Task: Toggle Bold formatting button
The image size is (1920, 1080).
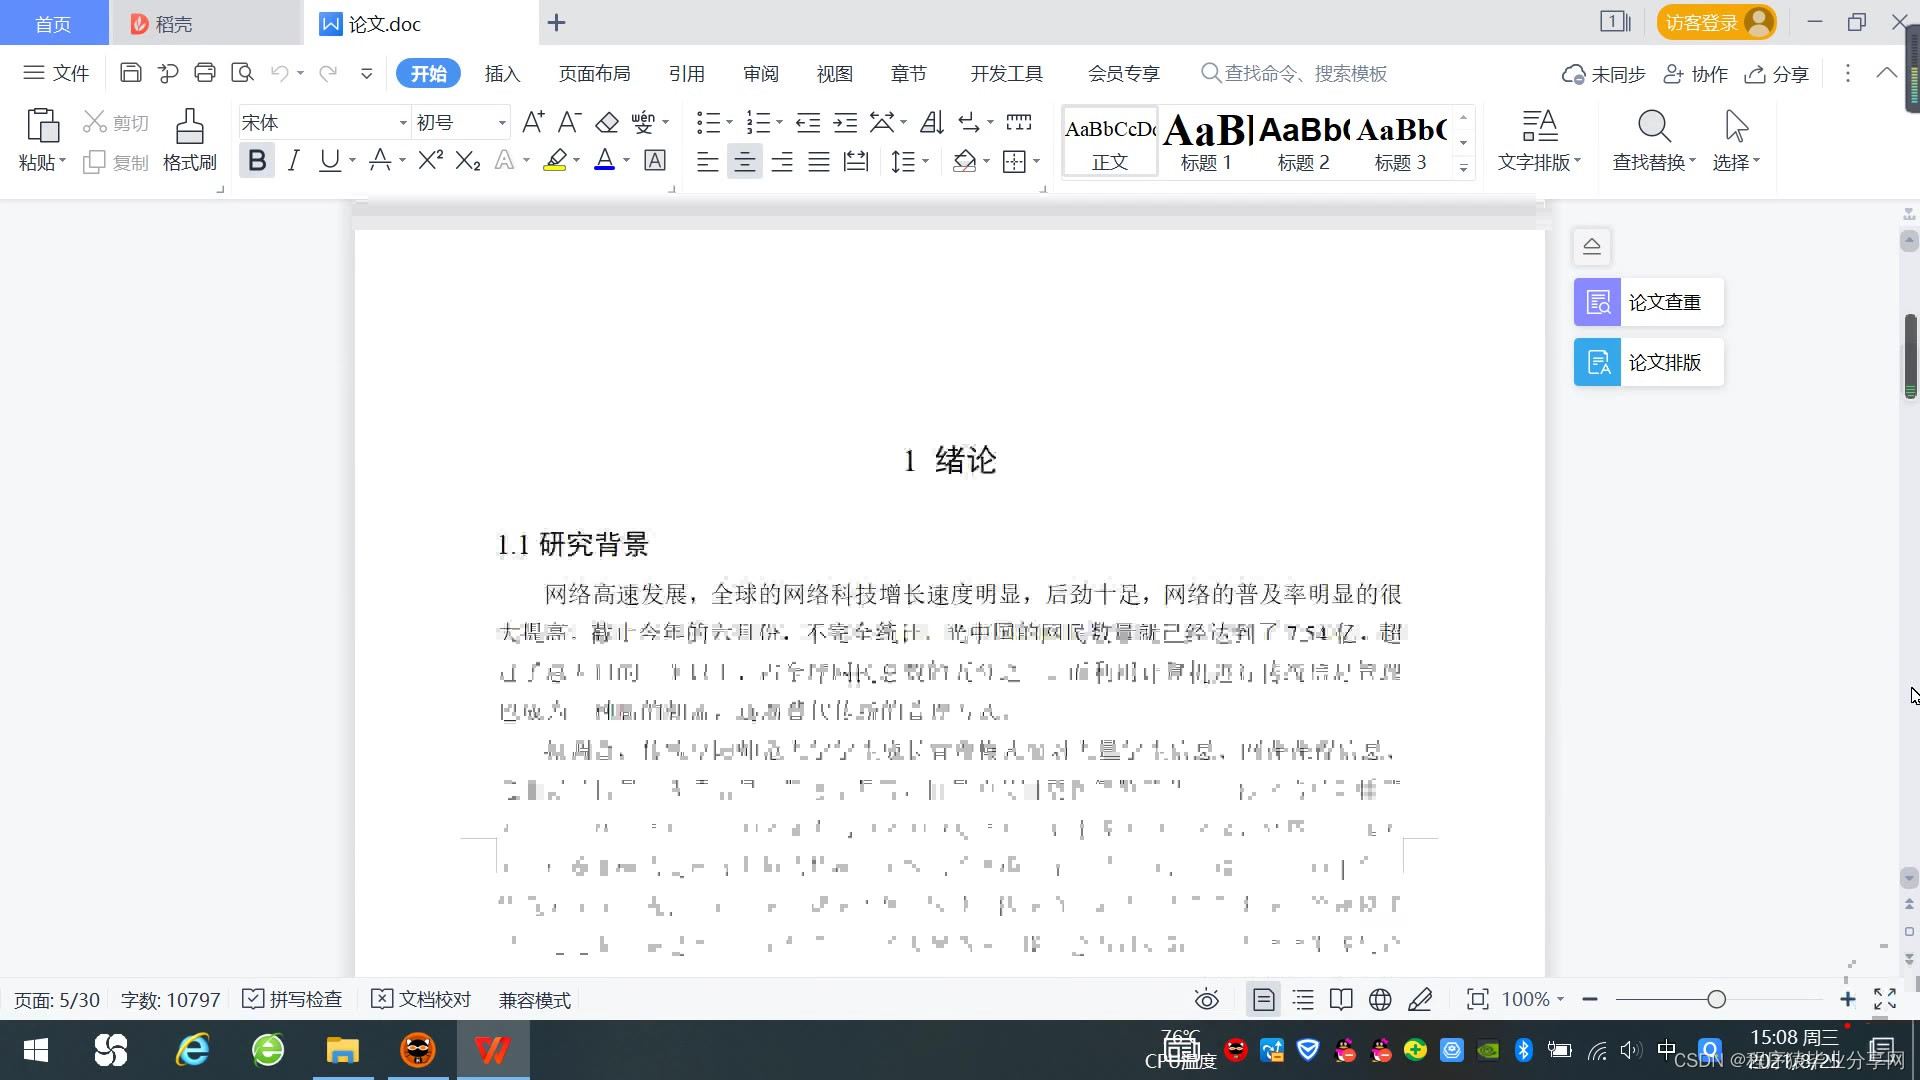Action: point(257,161)
